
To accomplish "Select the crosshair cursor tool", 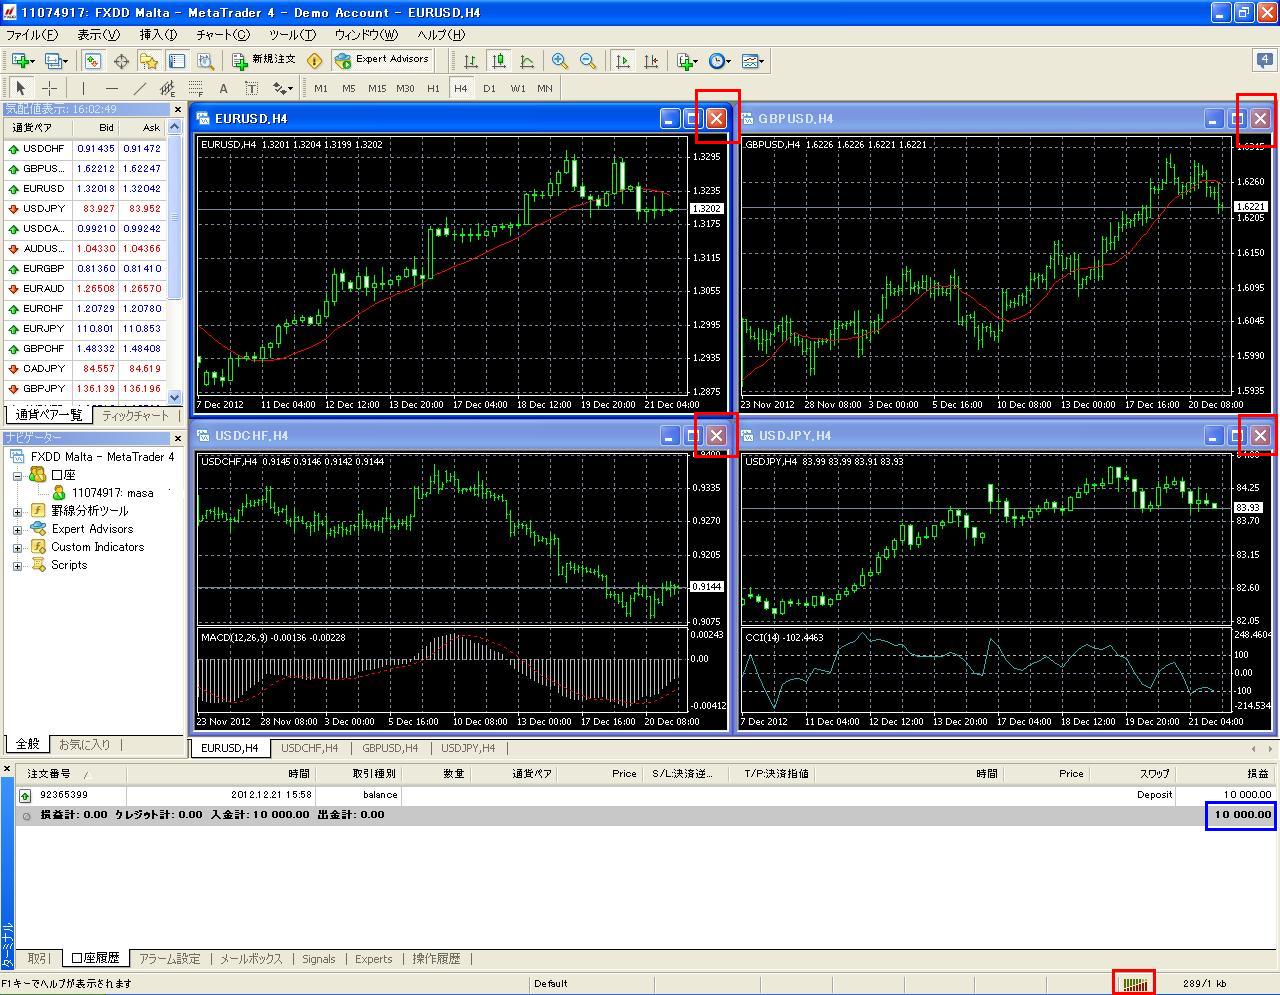I will (49, 88).
